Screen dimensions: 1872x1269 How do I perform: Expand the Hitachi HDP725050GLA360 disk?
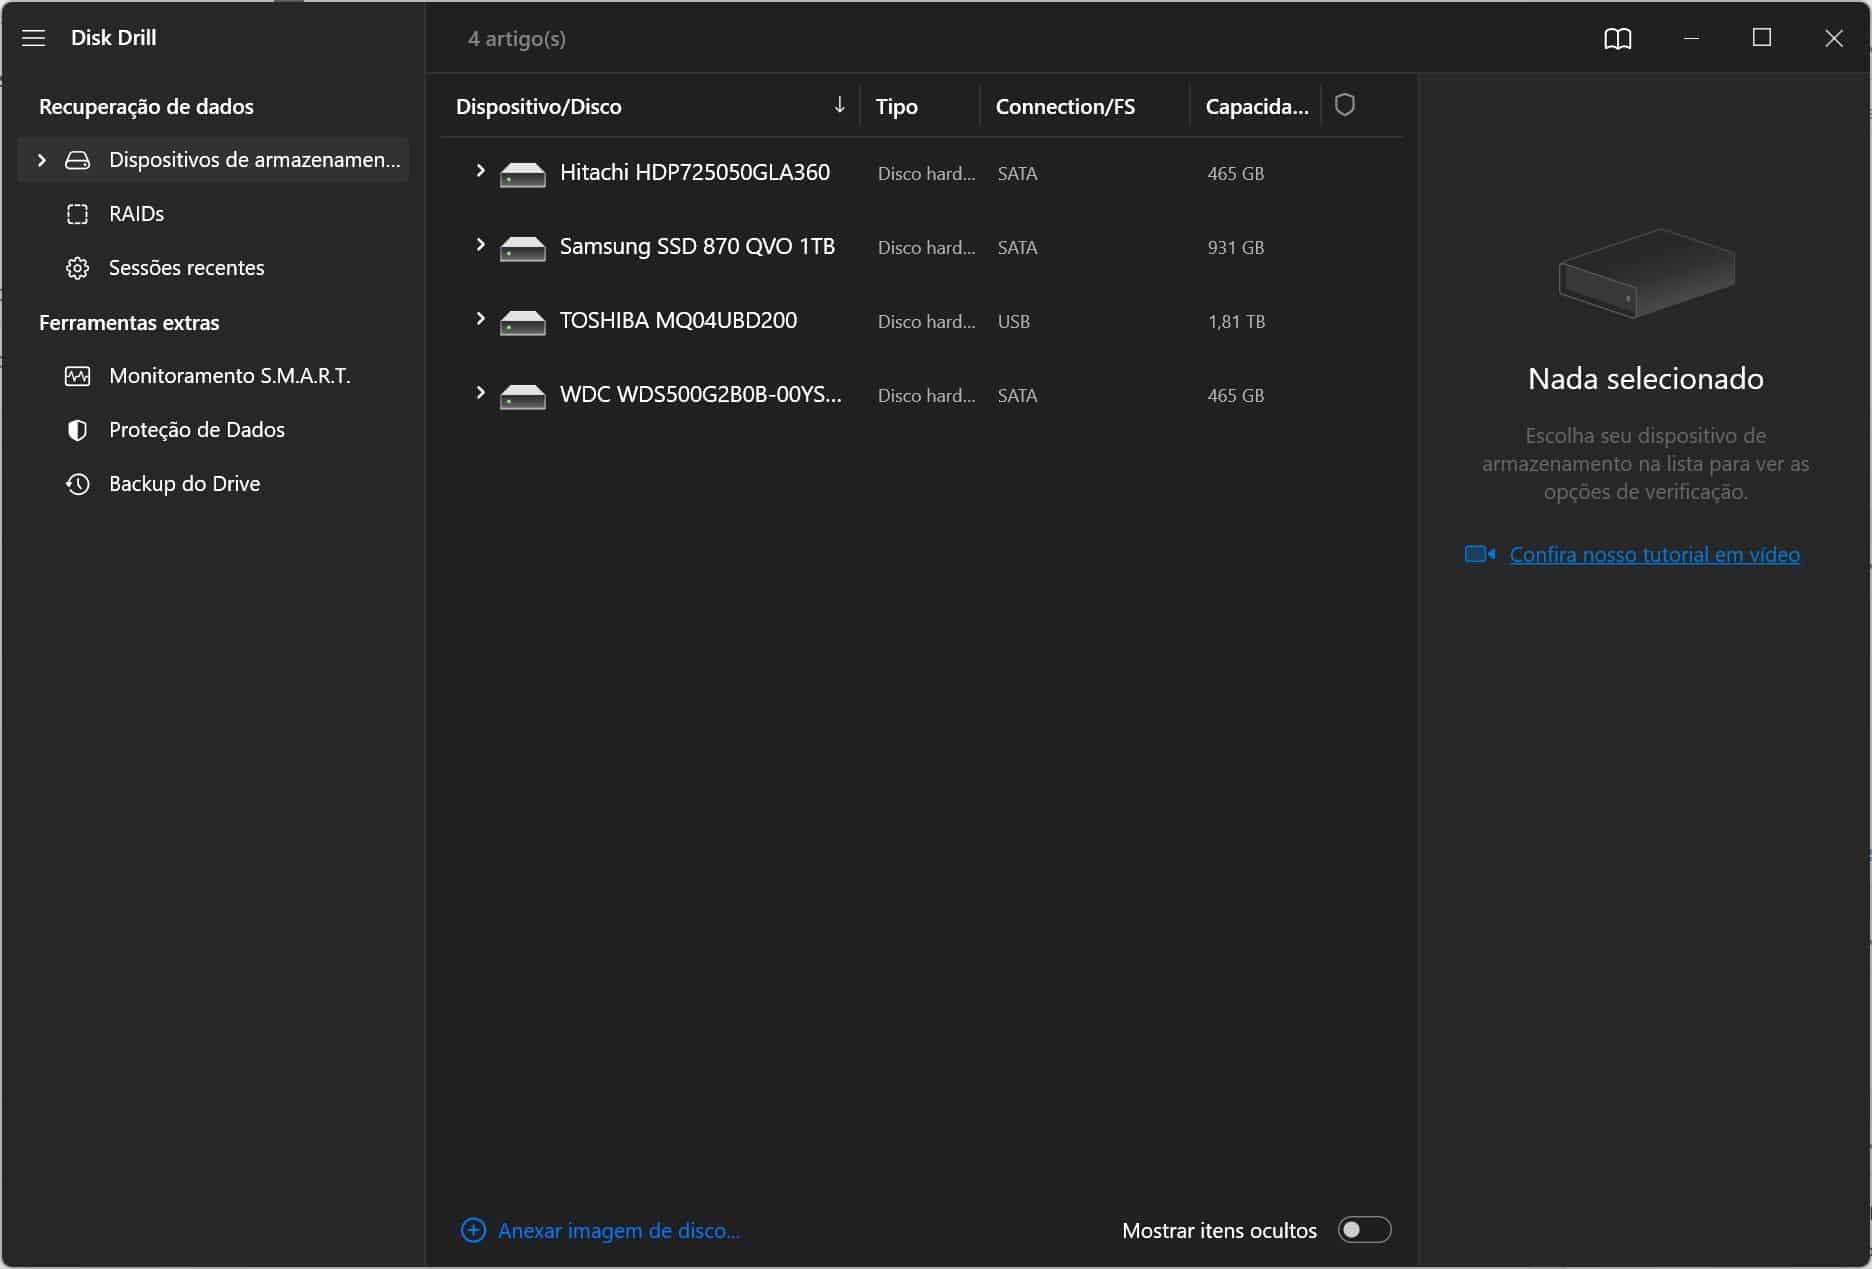point(480,171)
